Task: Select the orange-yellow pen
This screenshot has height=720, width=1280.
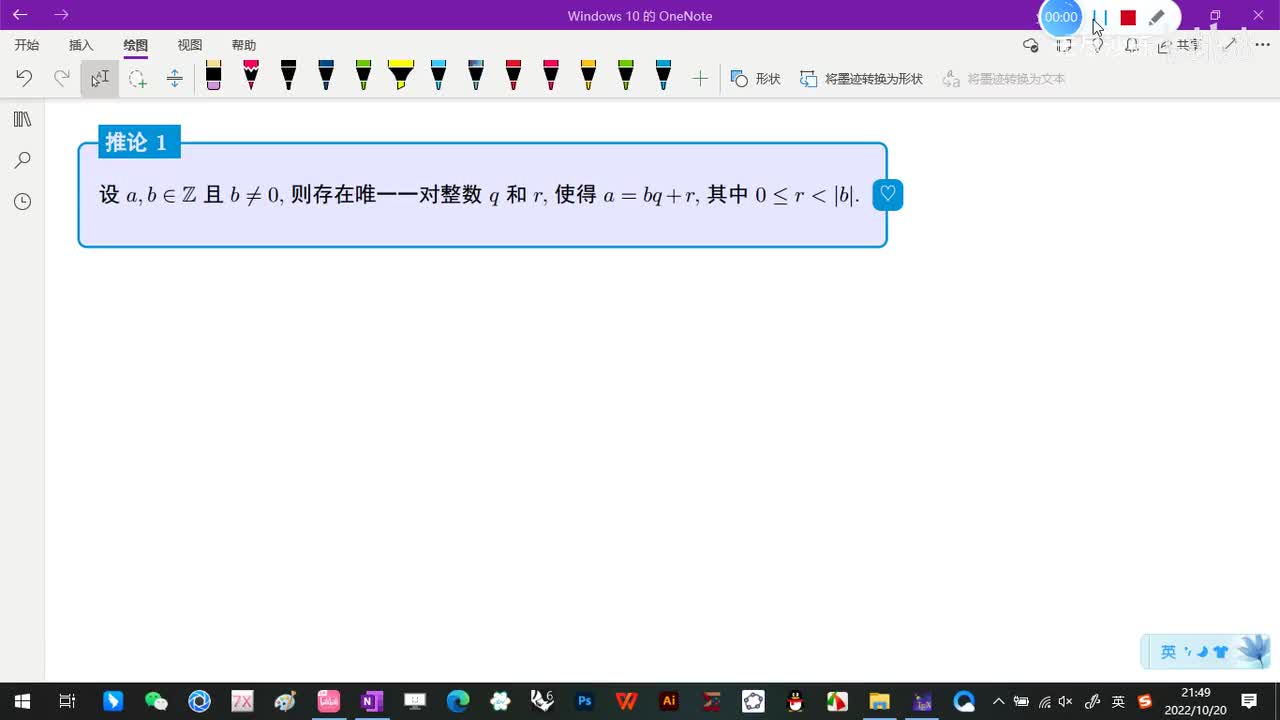Action: pyautogui.click(x=588, y=76)
